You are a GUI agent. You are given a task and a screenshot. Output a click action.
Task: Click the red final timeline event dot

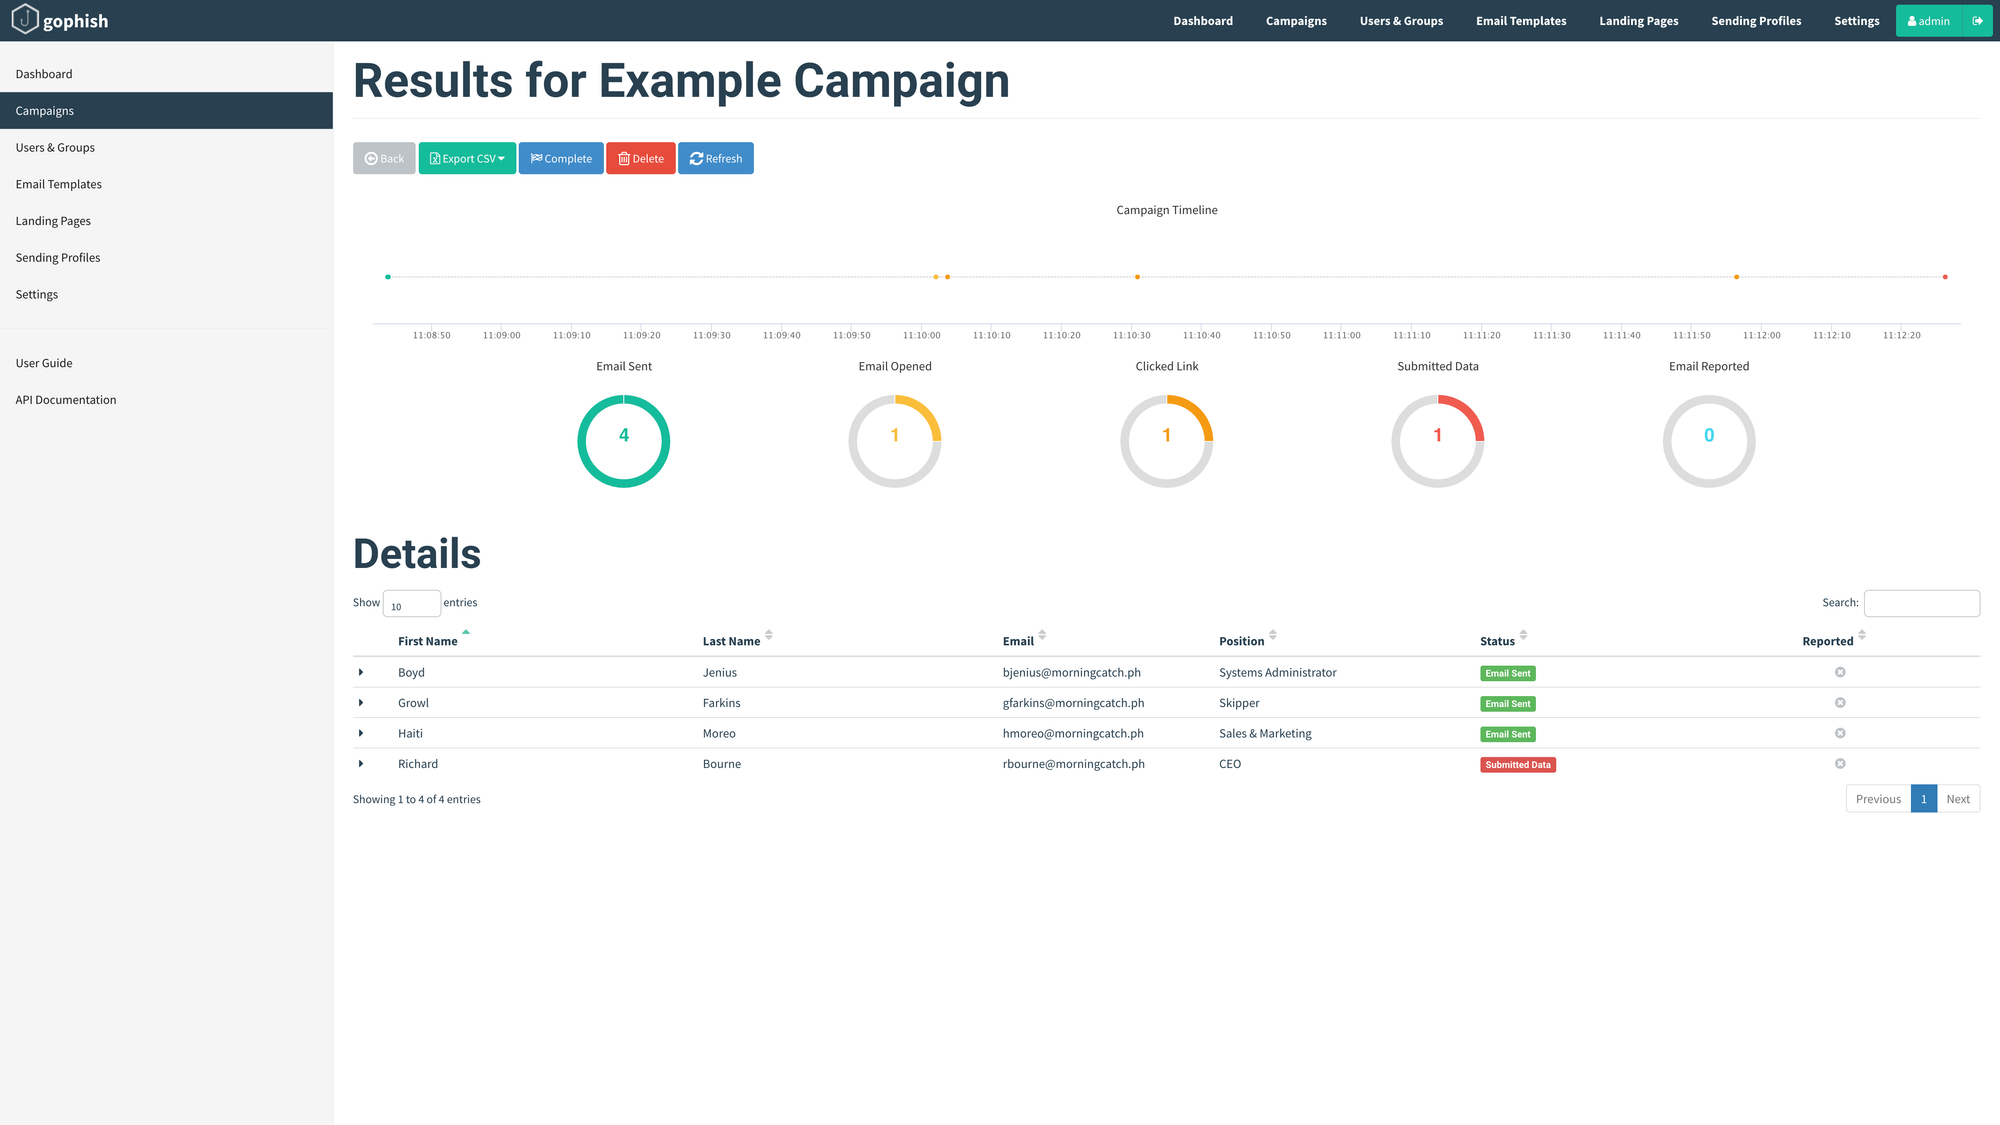[1945, 277]
